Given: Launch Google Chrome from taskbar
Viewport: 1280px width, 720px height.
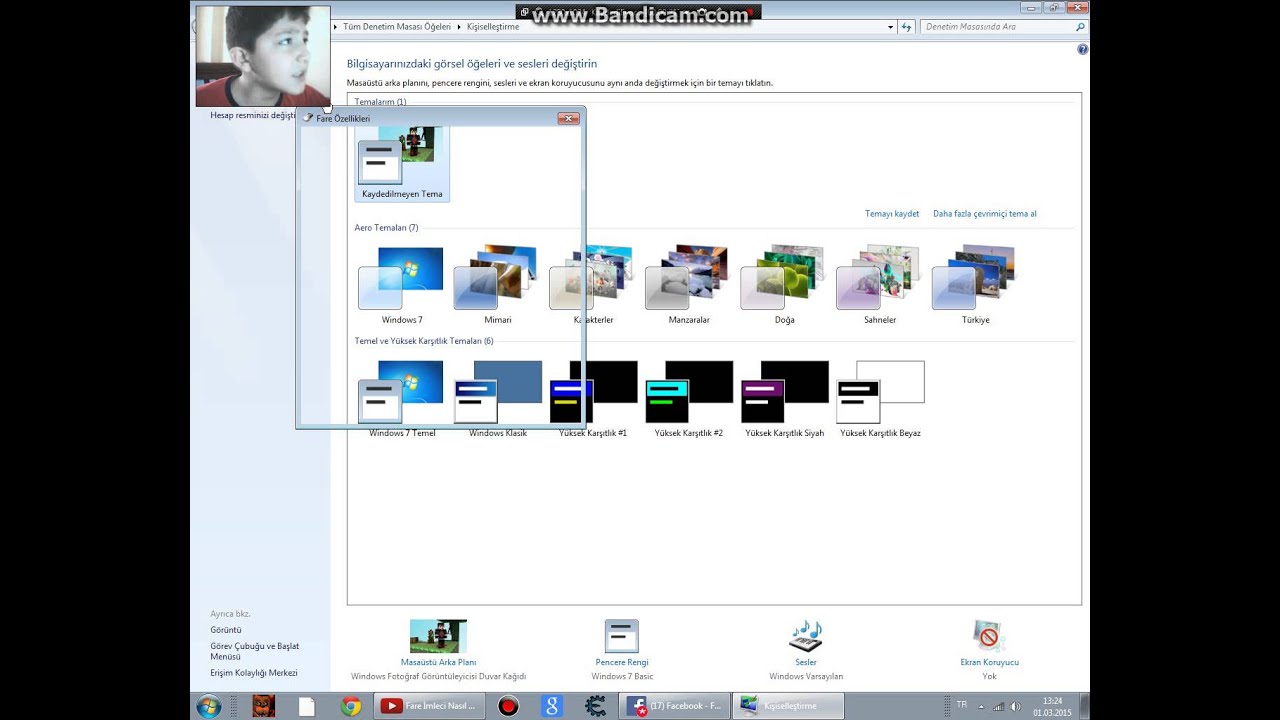Looking at the screenshot, I should [x=351, y=706].
